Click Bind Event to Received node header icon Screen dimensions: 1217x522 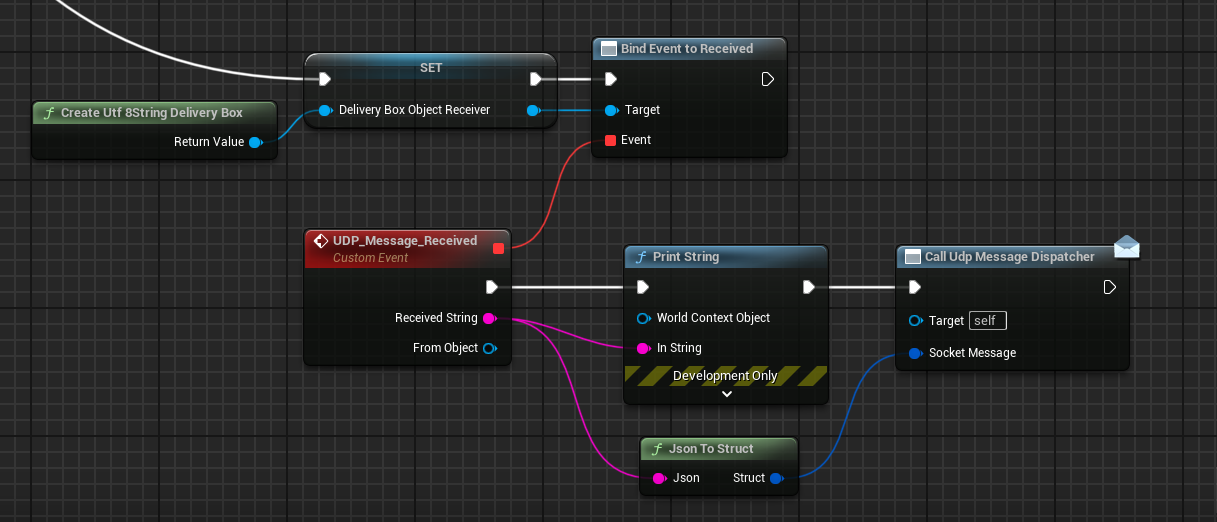point(608,48)
